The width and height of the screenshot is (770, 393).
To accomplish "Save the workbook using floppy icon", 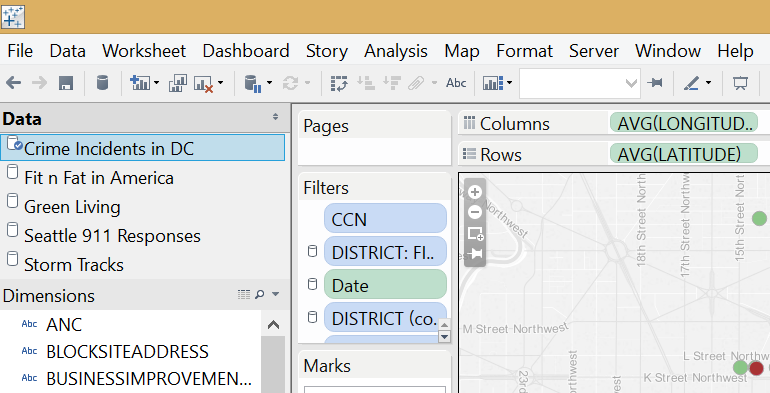I will coord(66,83).
